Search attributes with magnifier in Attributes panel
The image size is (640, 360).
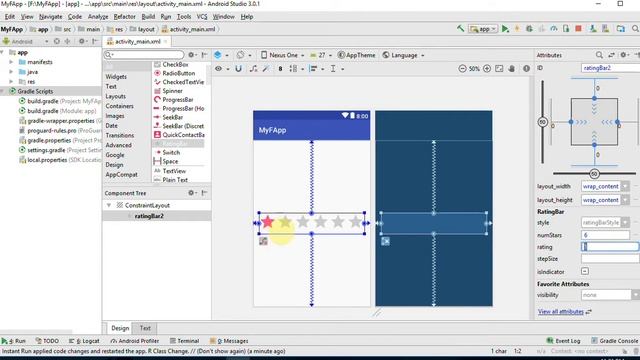[599, 55]
